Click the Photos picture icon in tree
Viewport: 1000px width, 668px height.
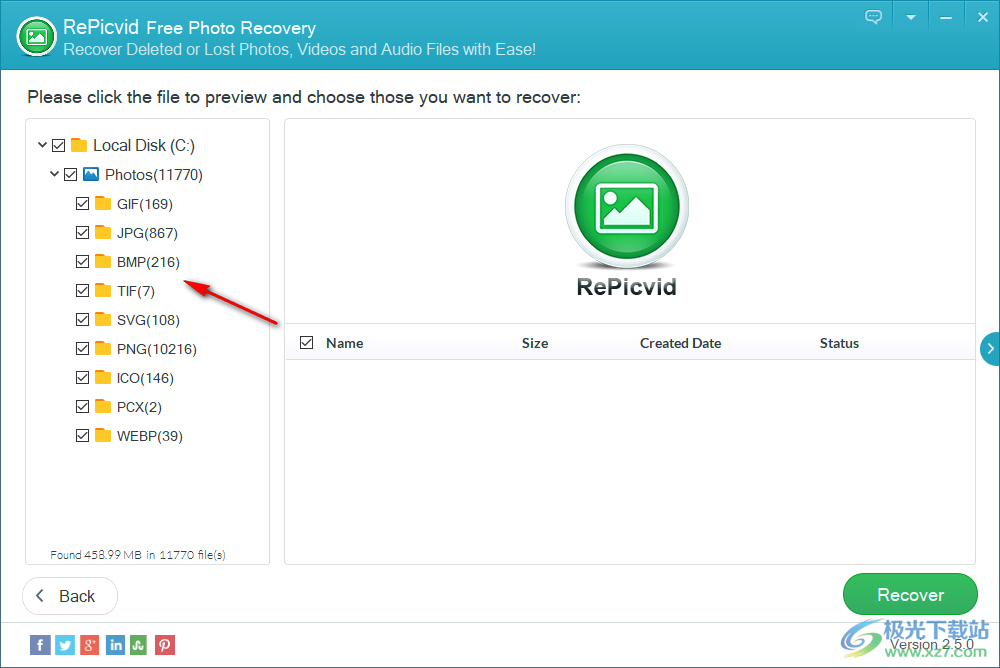point(91,174)
